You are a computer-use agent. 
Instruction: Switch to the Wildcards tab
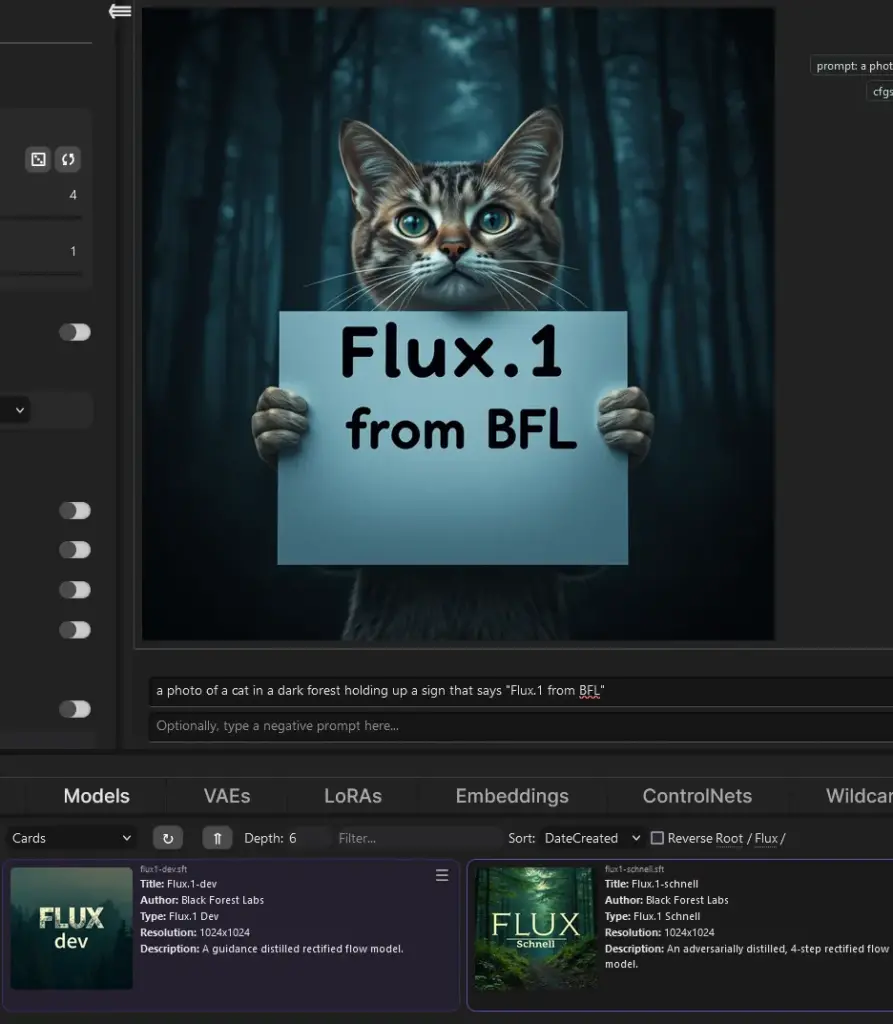coord(858,796)
